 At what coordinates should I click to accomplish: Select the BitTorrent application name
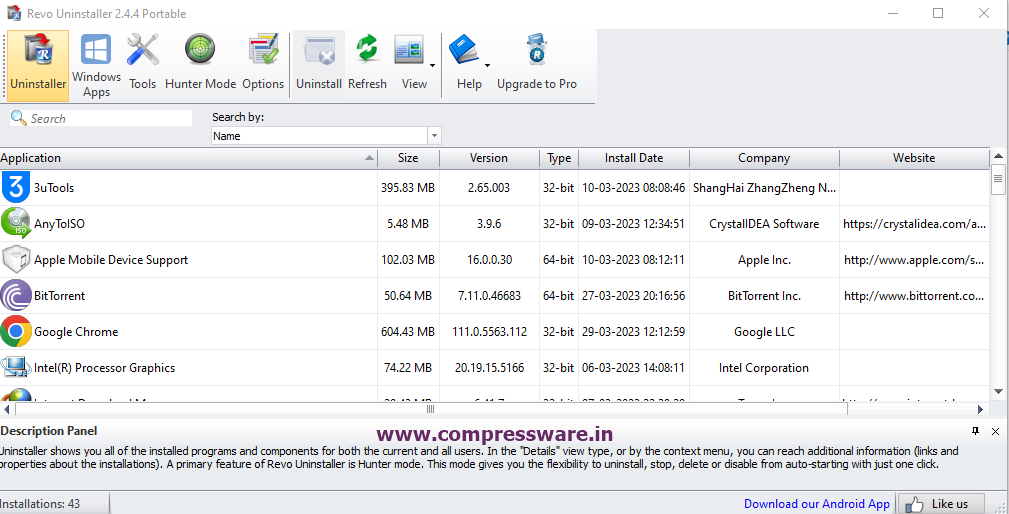[59, 296]
